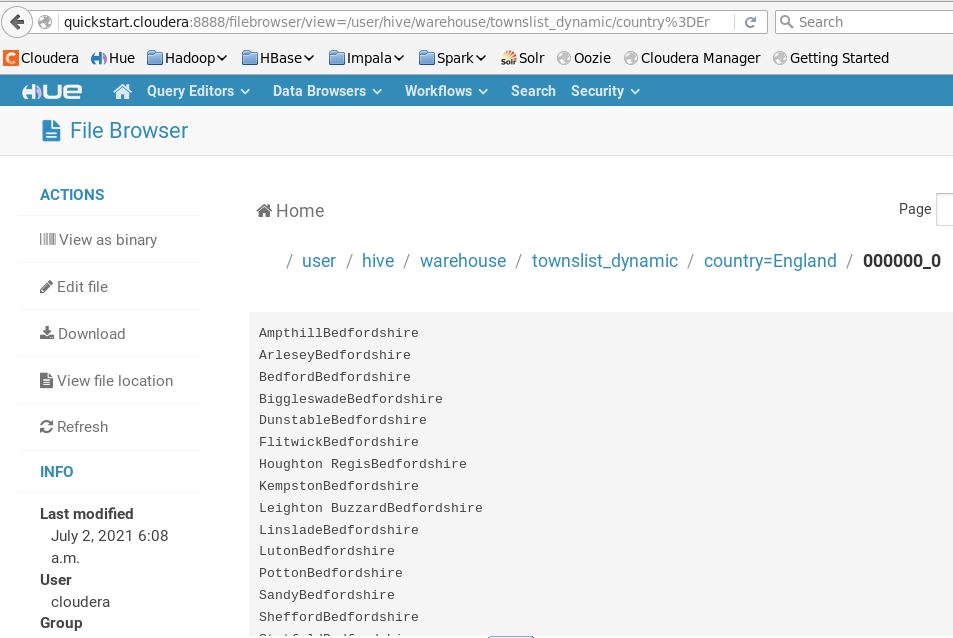The image size is (953, 638).
Task: Click the View file location icon
Action: tap(46, 380)
